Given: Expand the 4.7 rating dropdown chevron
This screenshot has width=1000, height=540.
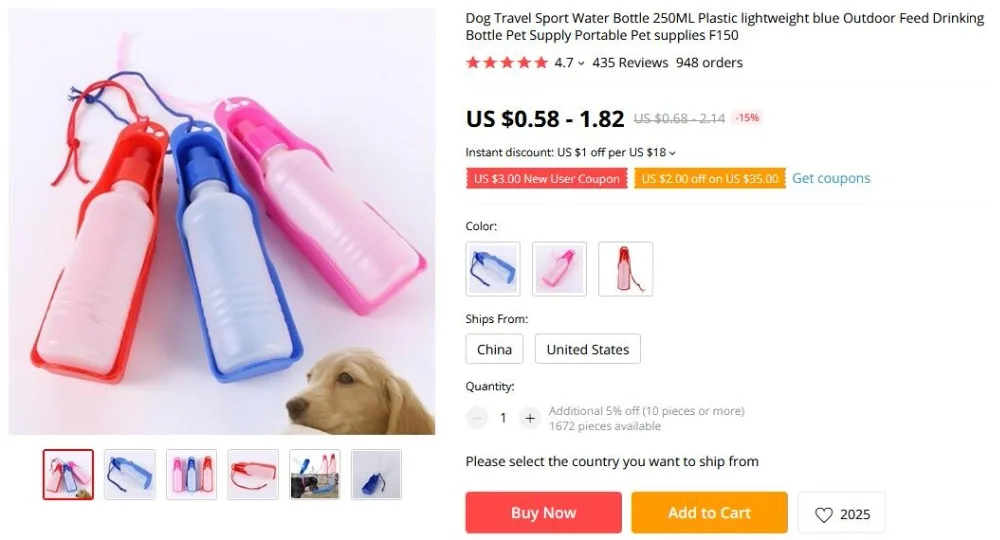Looking at the screenshot, I should (x=581, y=63).
